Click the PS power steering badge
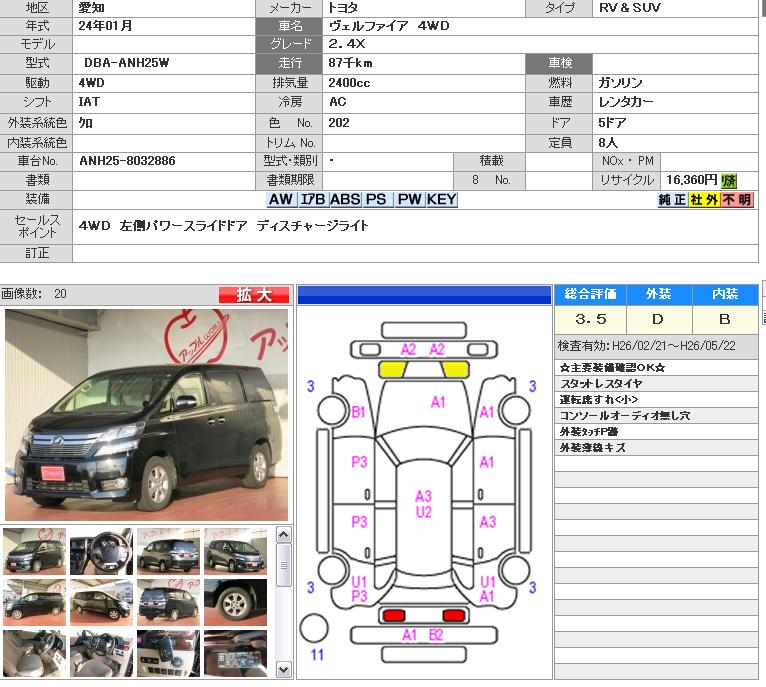 [376, 199]
